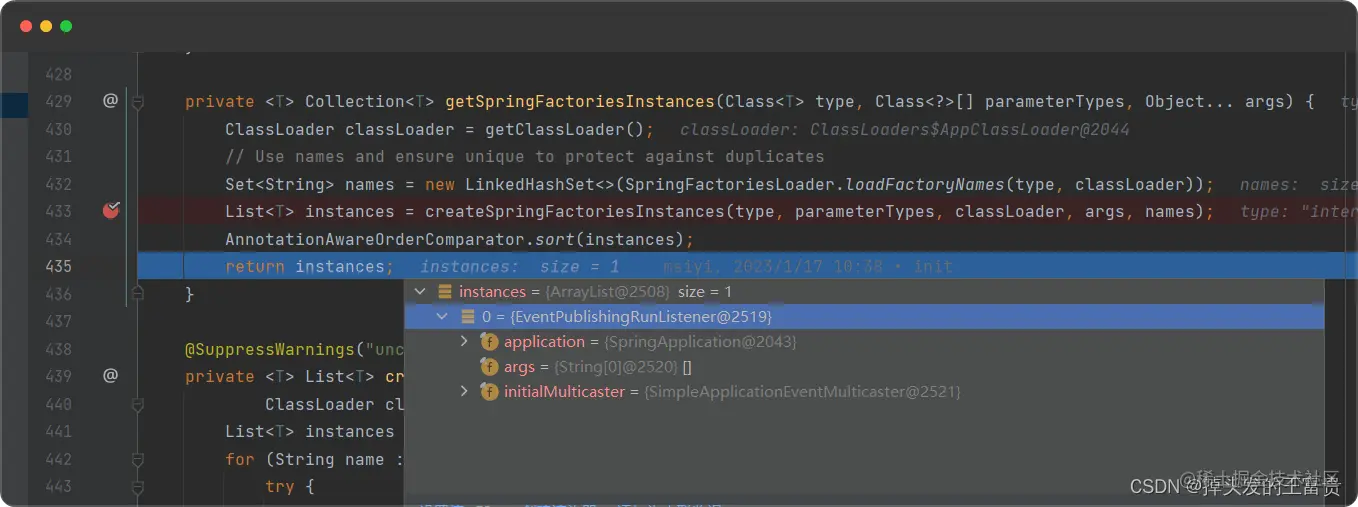The height and width of the screenshot is (507, 1358).
Task: Toggle the breakpoint on line 433
Action: pos(111,210)
